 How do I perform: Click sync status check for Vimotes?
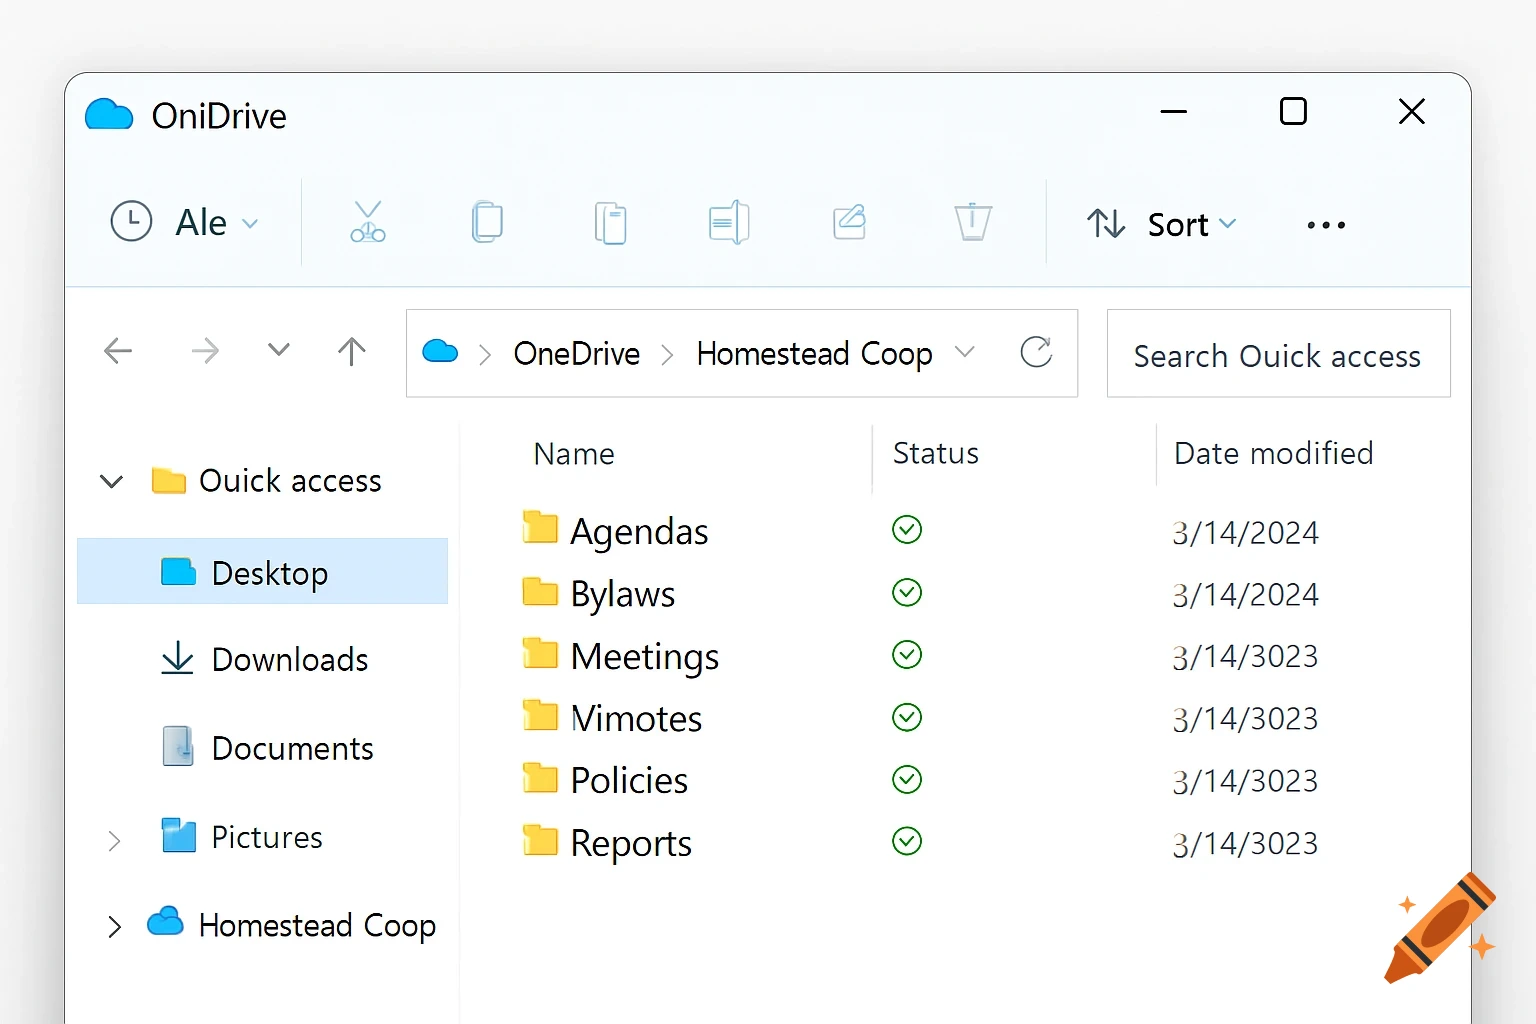[x=907, y=717]
